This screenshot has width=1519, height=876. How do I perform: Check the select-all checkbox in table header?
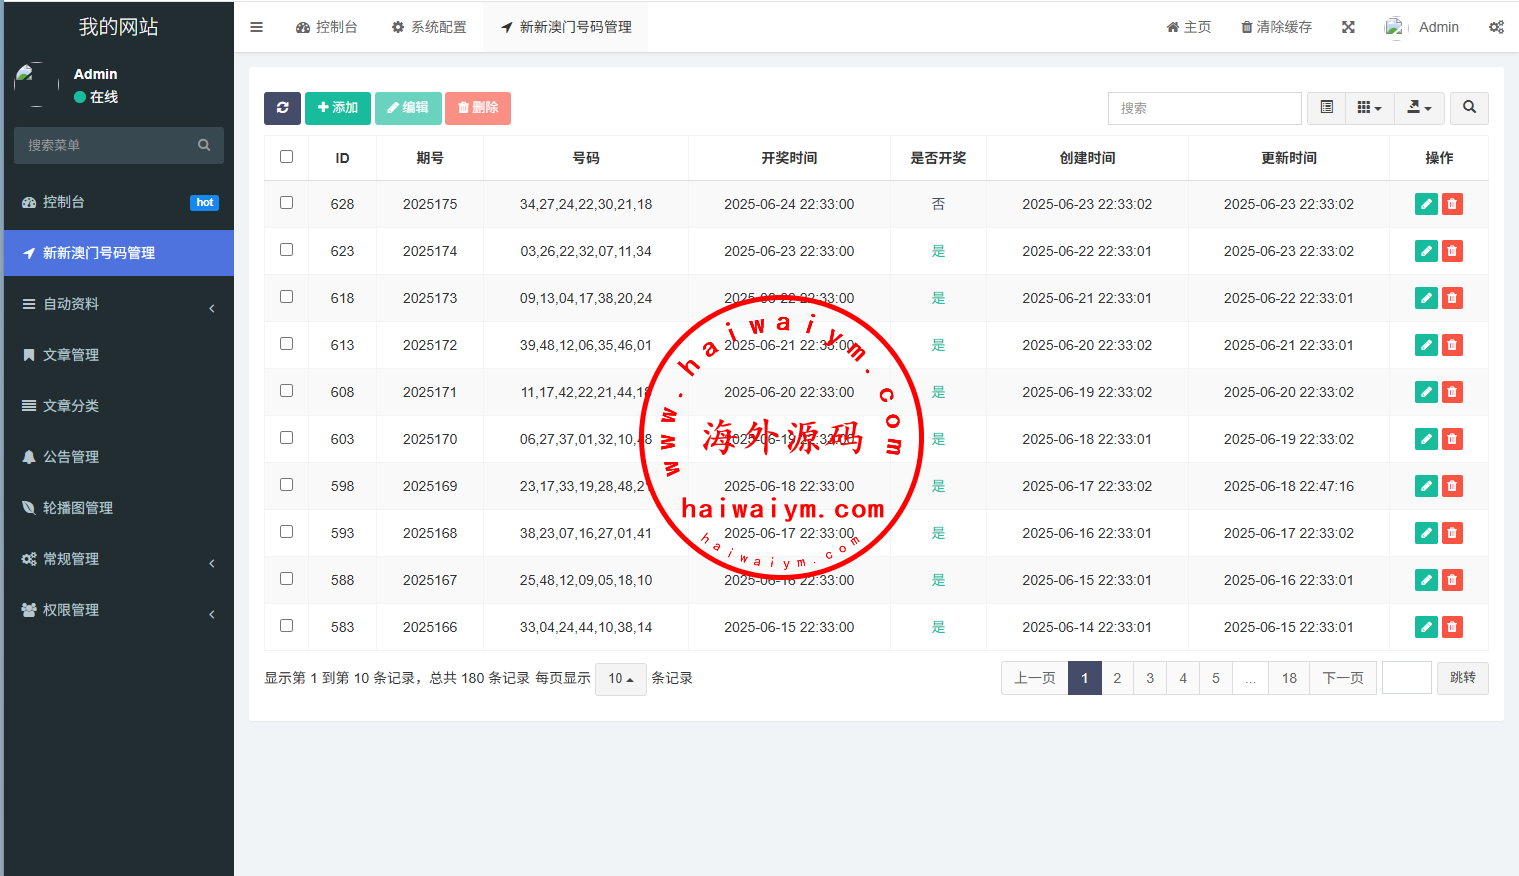[x=287, y=157]
